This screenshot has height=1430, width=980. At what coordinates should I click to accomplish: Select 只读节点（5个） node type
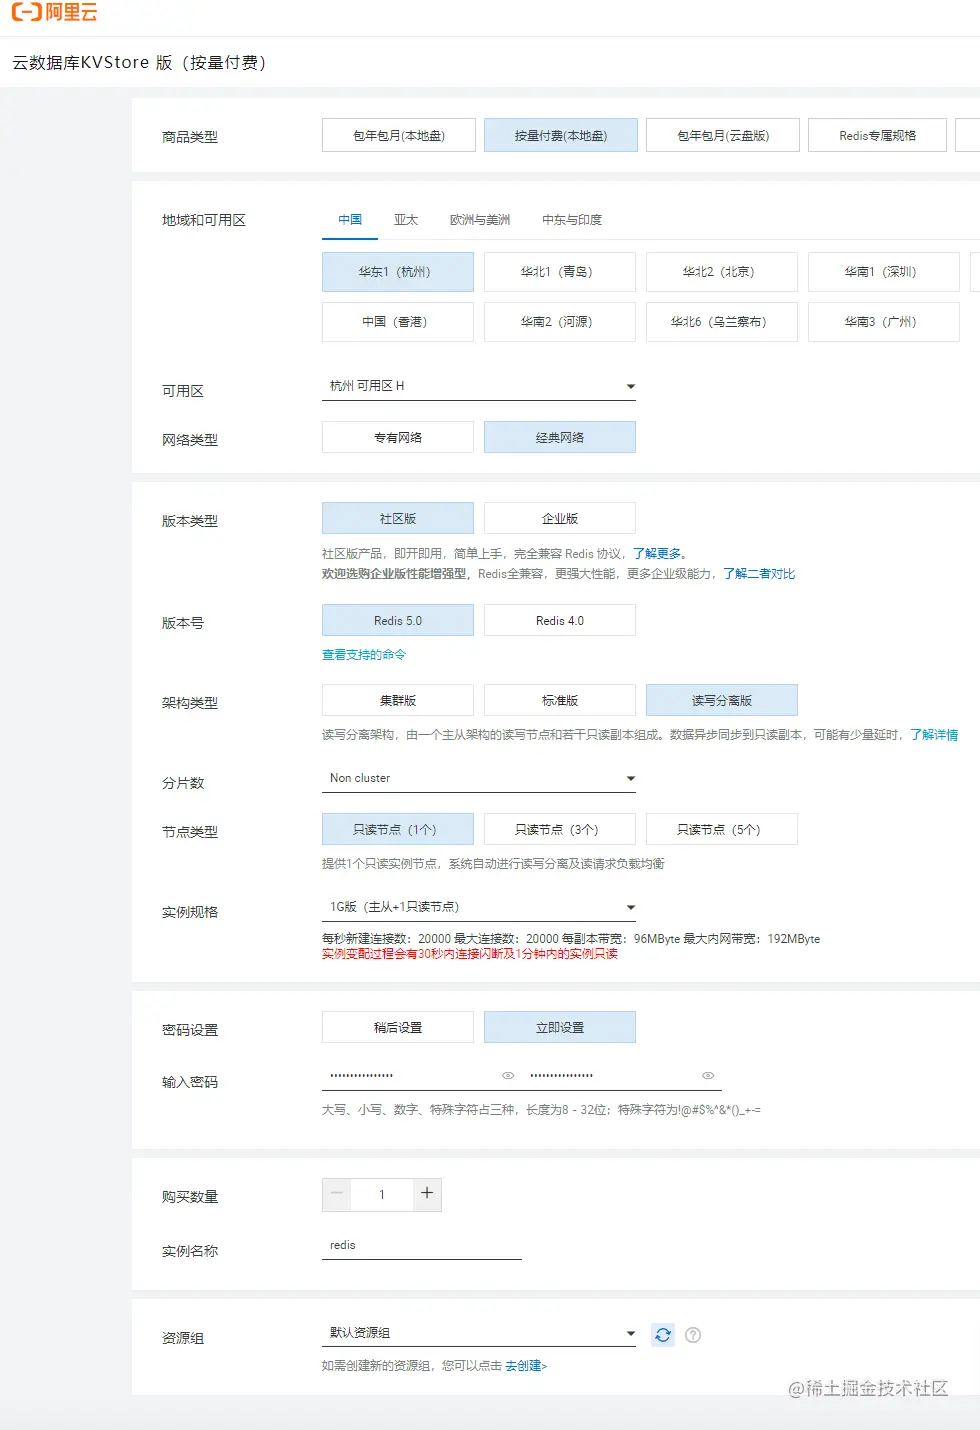[x=722, y=829]
